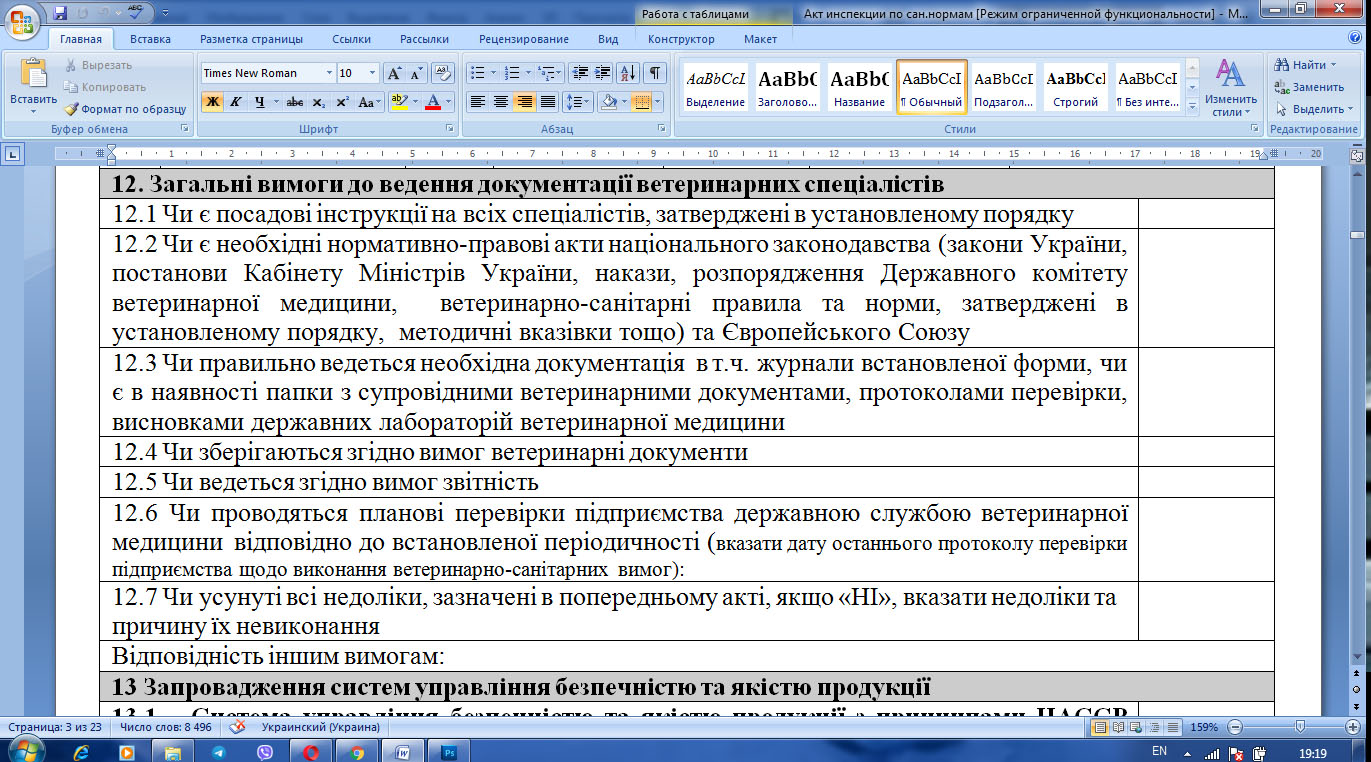
Task: Pick the text highlight color button
Action: [x=399, y=102]
